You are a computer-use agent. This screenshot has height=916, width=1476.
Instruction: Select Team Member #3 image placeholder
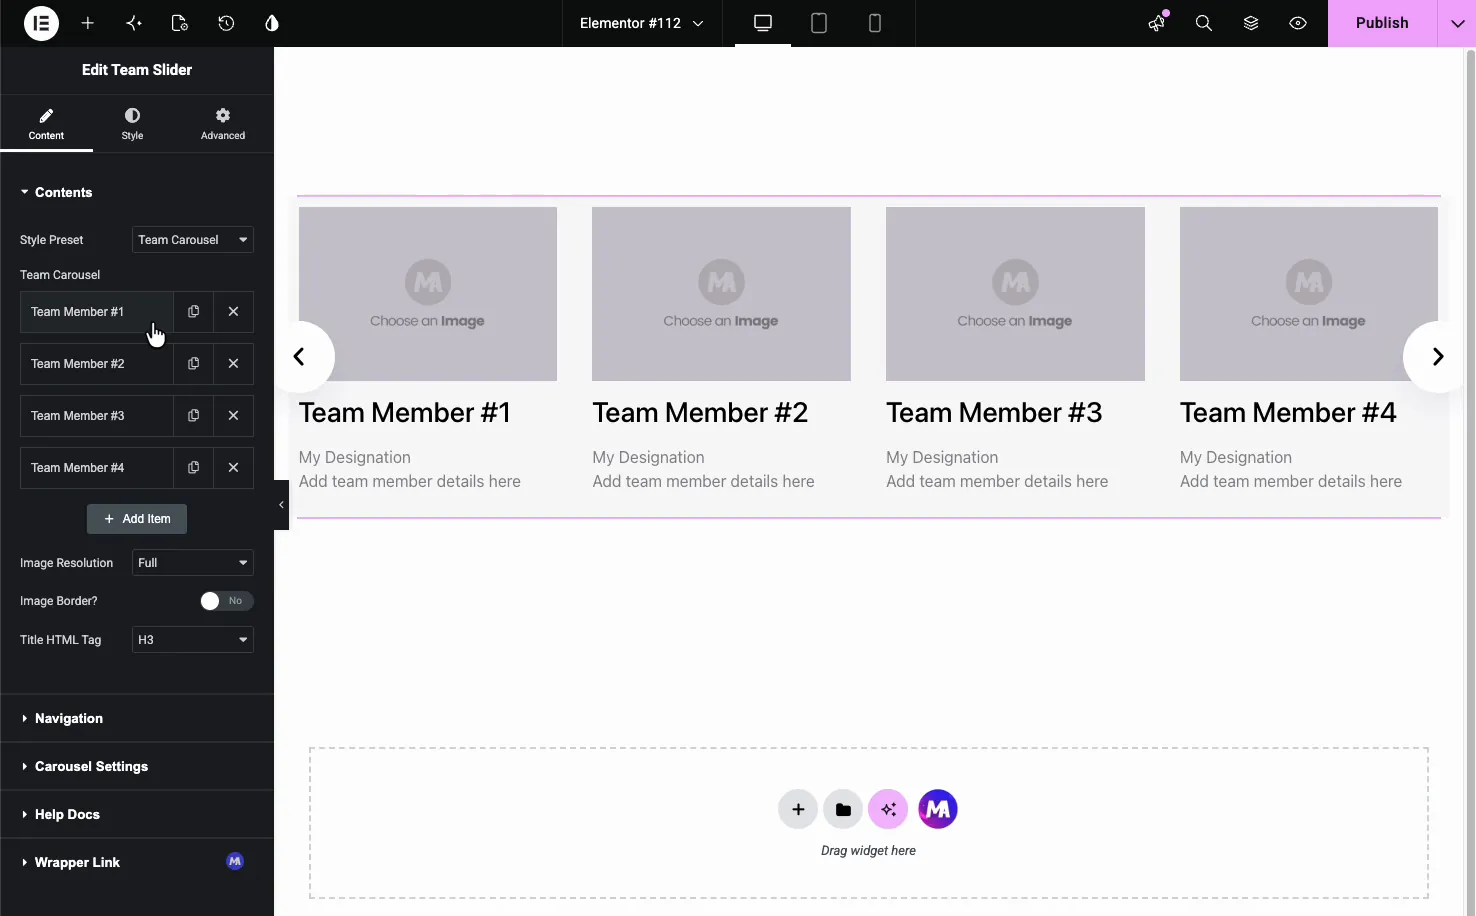pos(1015,294)
